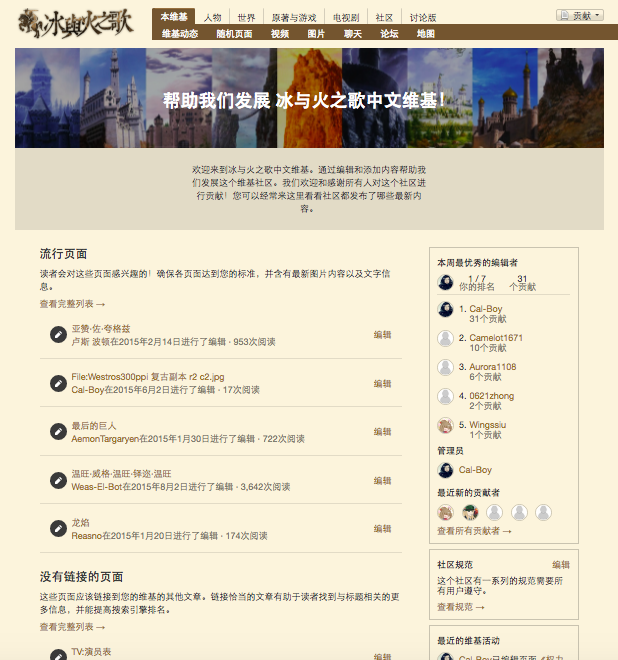Click third avatar under 最近新的贡献者

(495, 512)
